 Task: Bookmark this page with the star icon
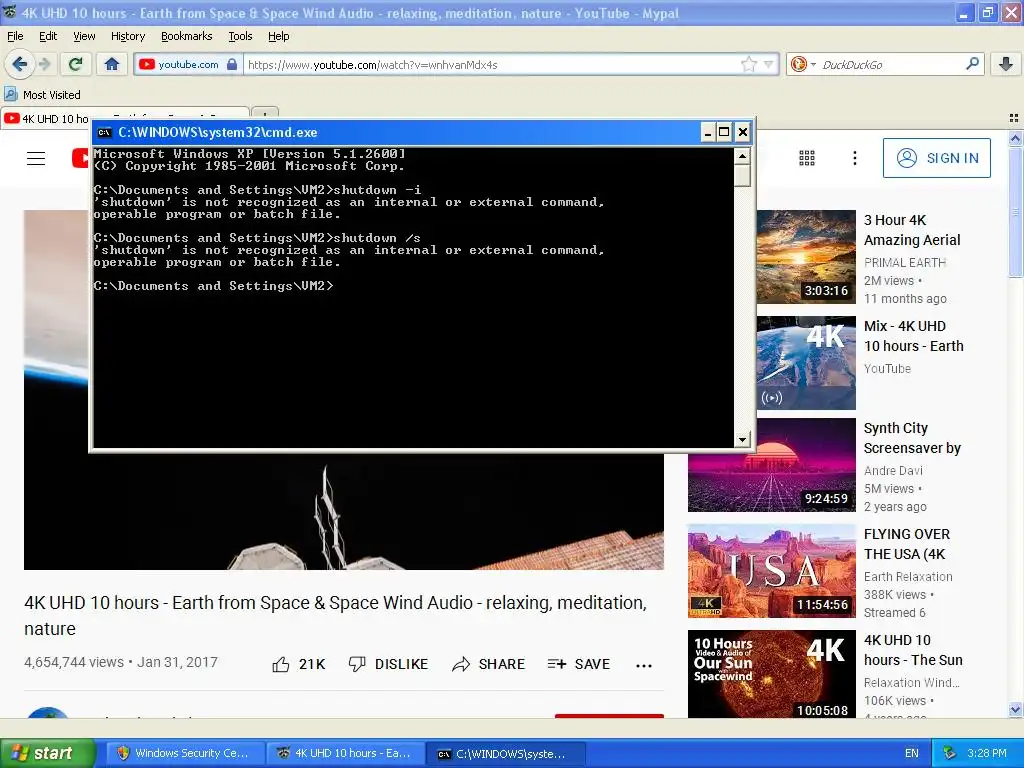tap(748, 64)
